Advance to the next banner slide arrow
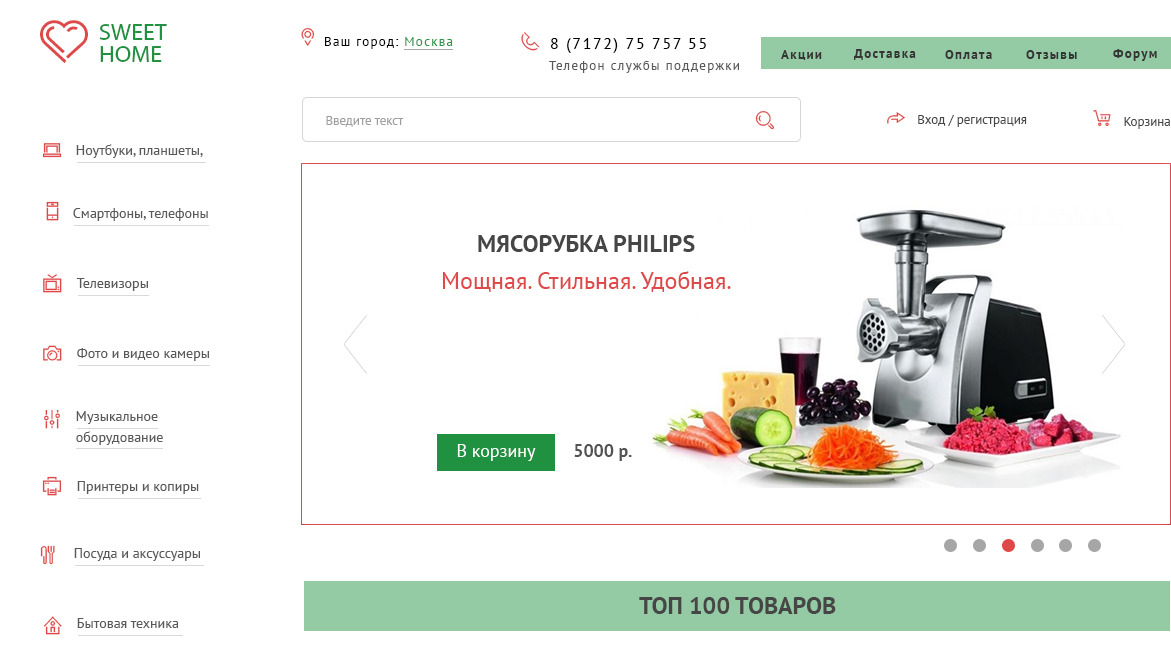 click(x=1113, y=344)
